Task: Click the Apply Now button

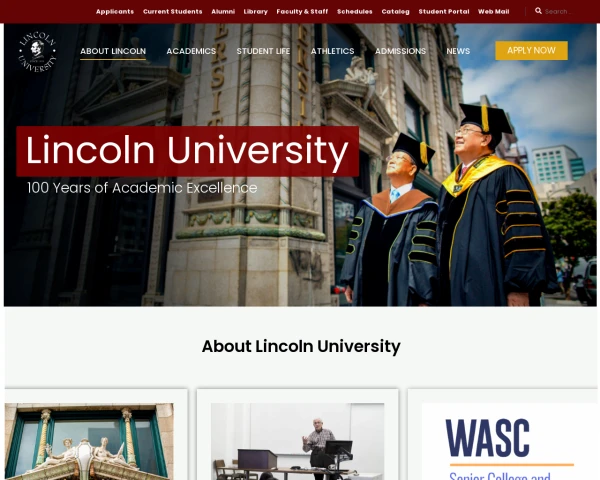Action: (532, 51)
